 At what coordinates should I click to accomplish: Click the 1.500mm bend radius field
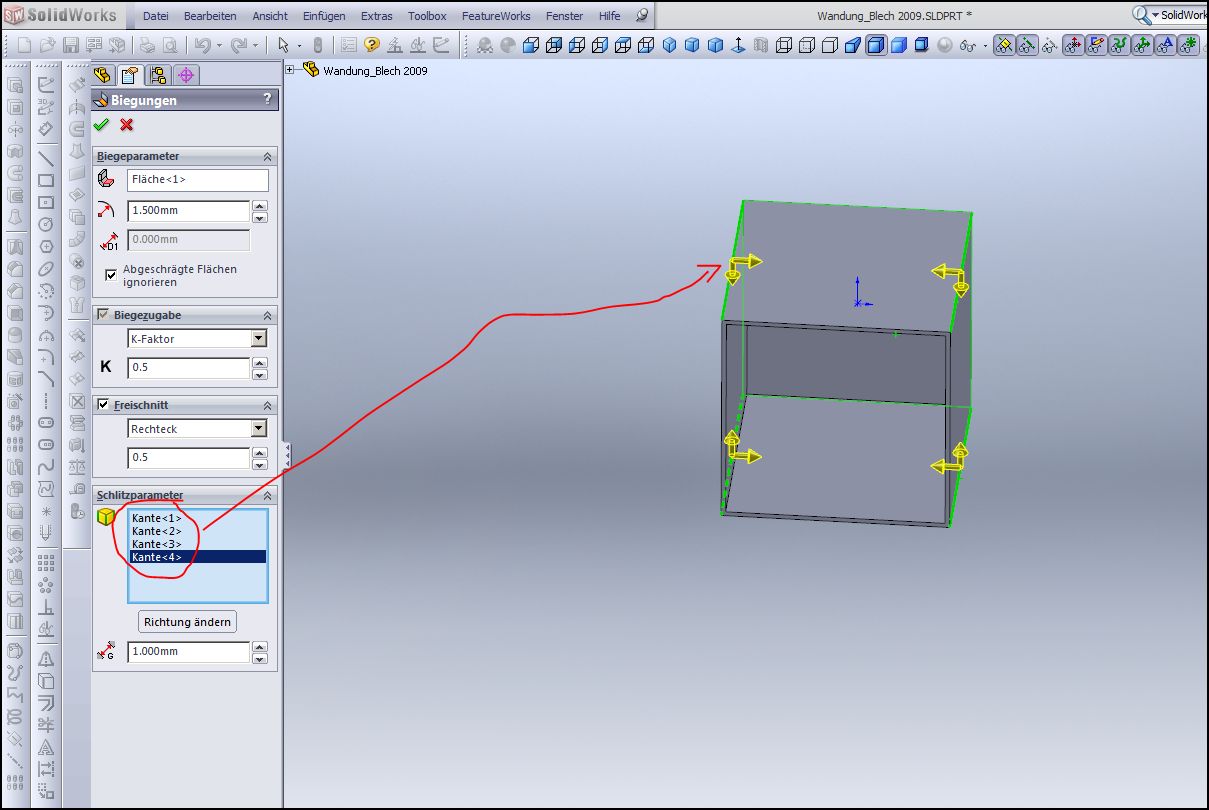(x=188, y=211)
